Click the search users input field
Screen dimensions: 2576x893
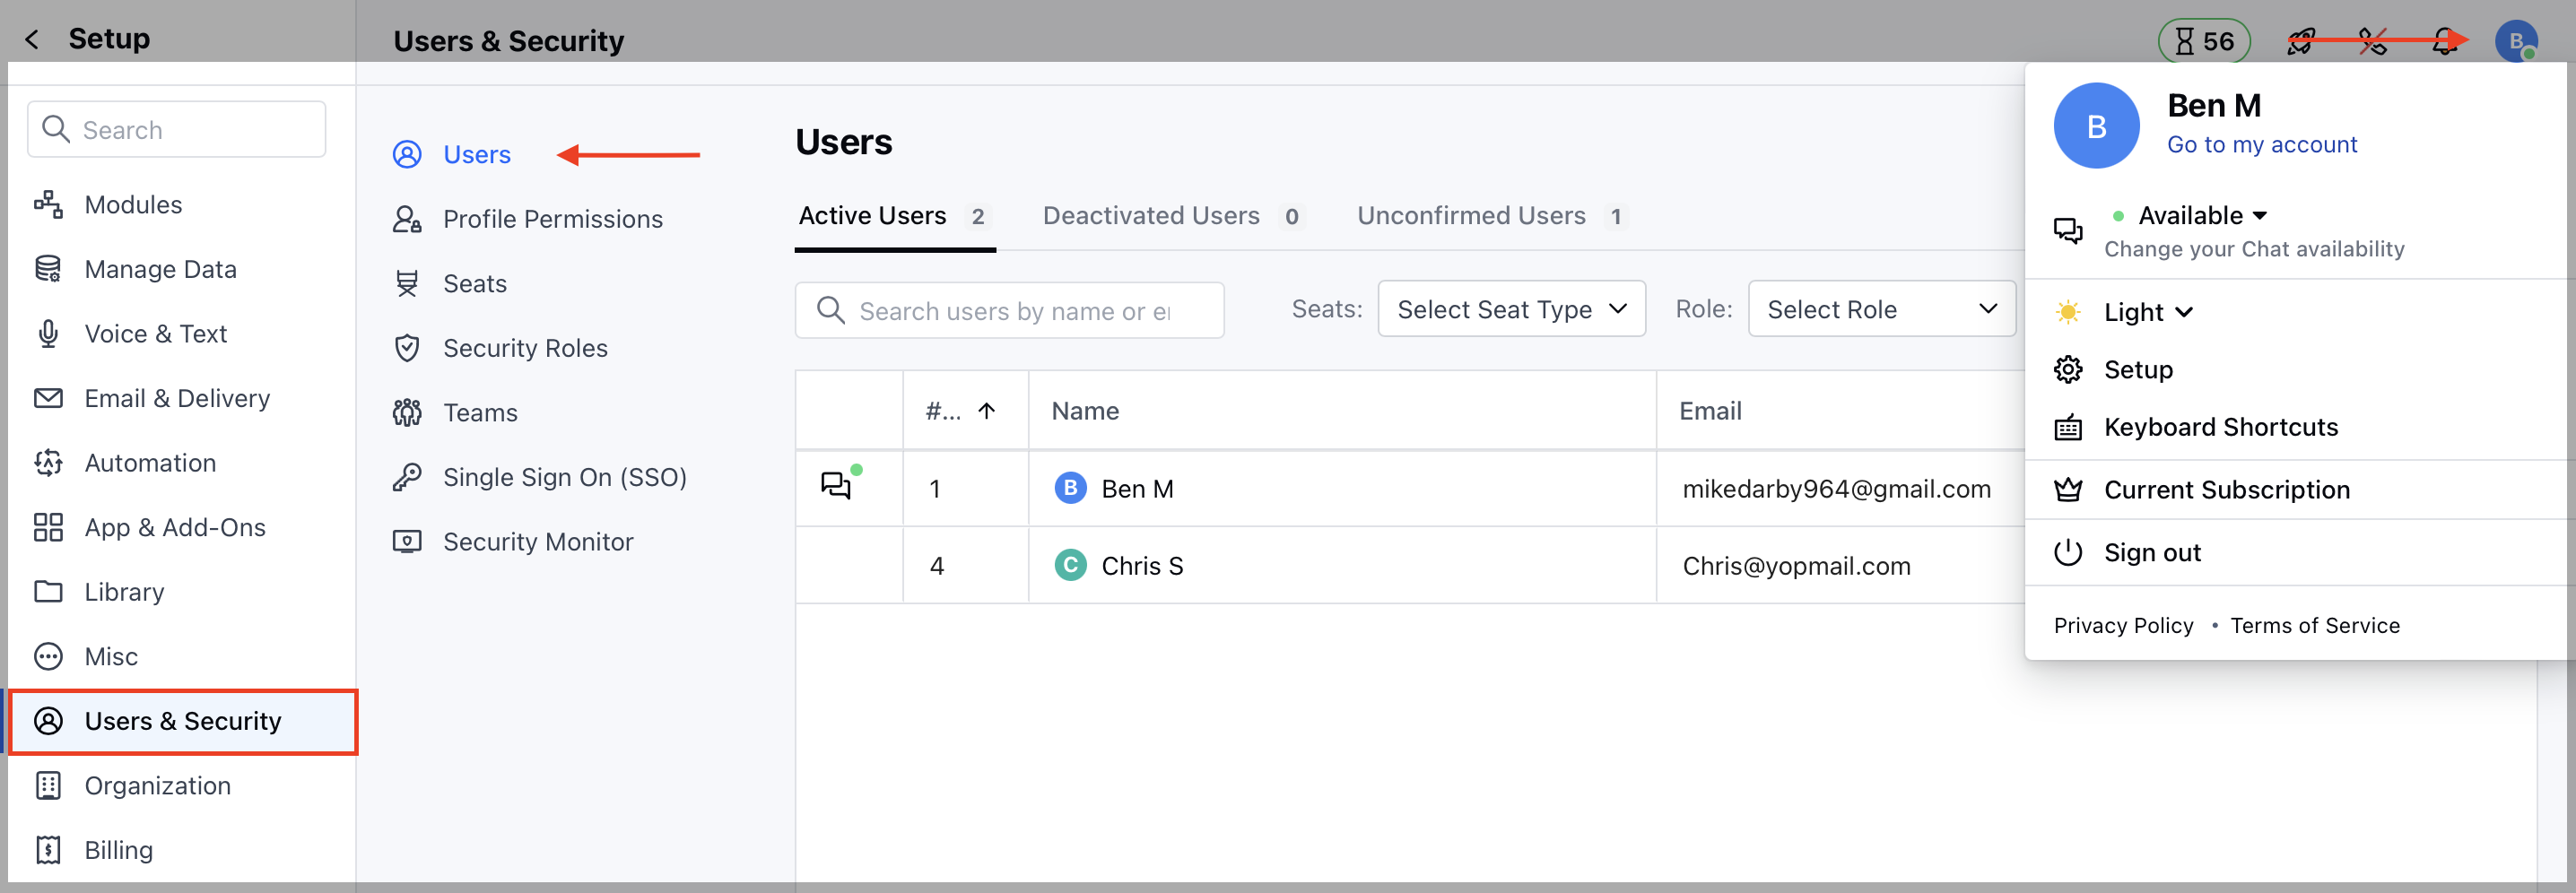click(1010, 310)
